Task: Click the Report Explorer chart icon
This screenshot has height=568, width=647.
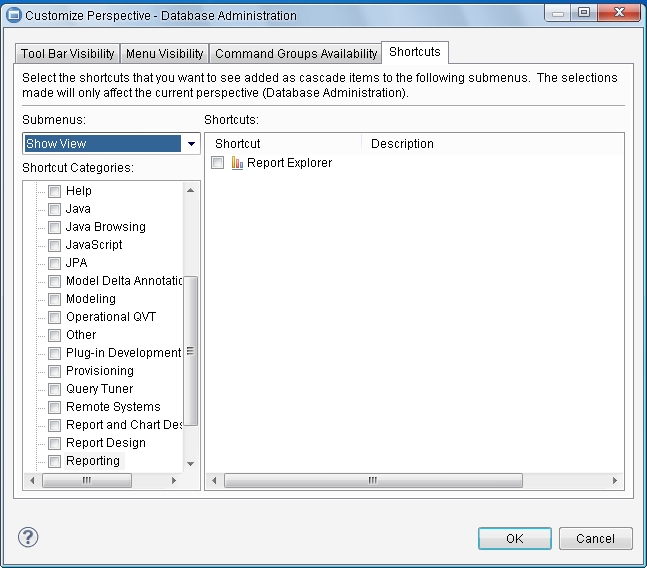Action: pos(237,163)
